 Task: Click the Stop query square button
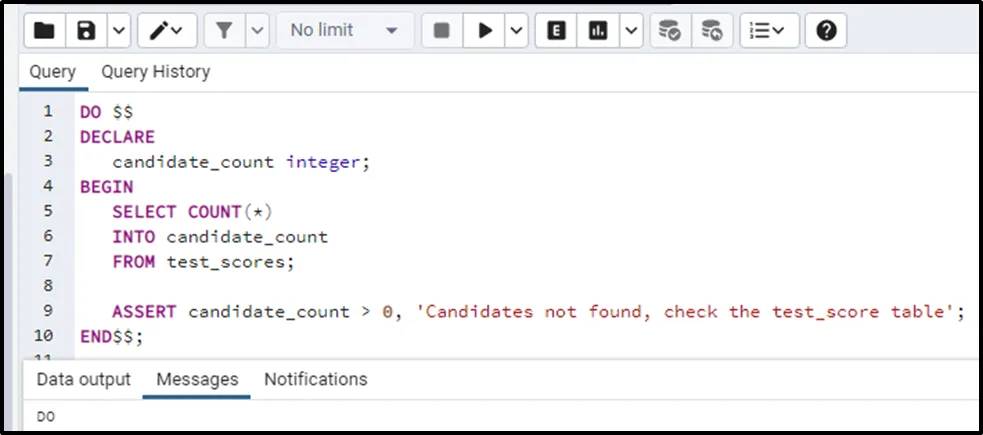tap(441, 31)
